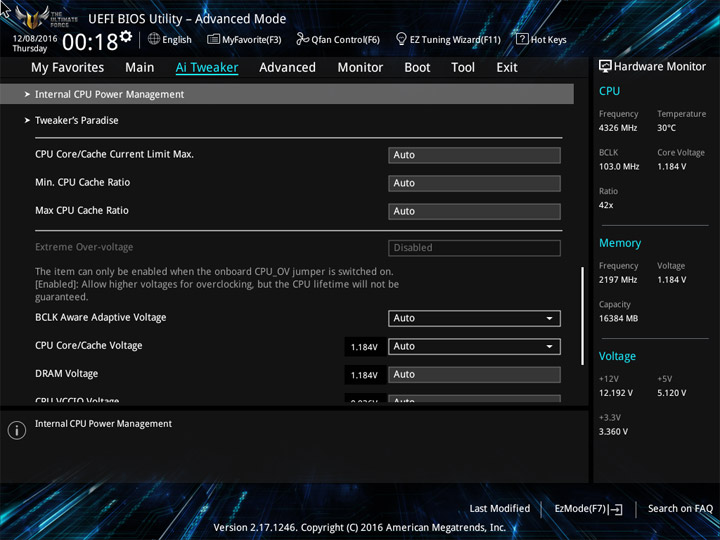
Task: Click the Voltage section heading
Action: pyautogui.click(x=617, y=356)
